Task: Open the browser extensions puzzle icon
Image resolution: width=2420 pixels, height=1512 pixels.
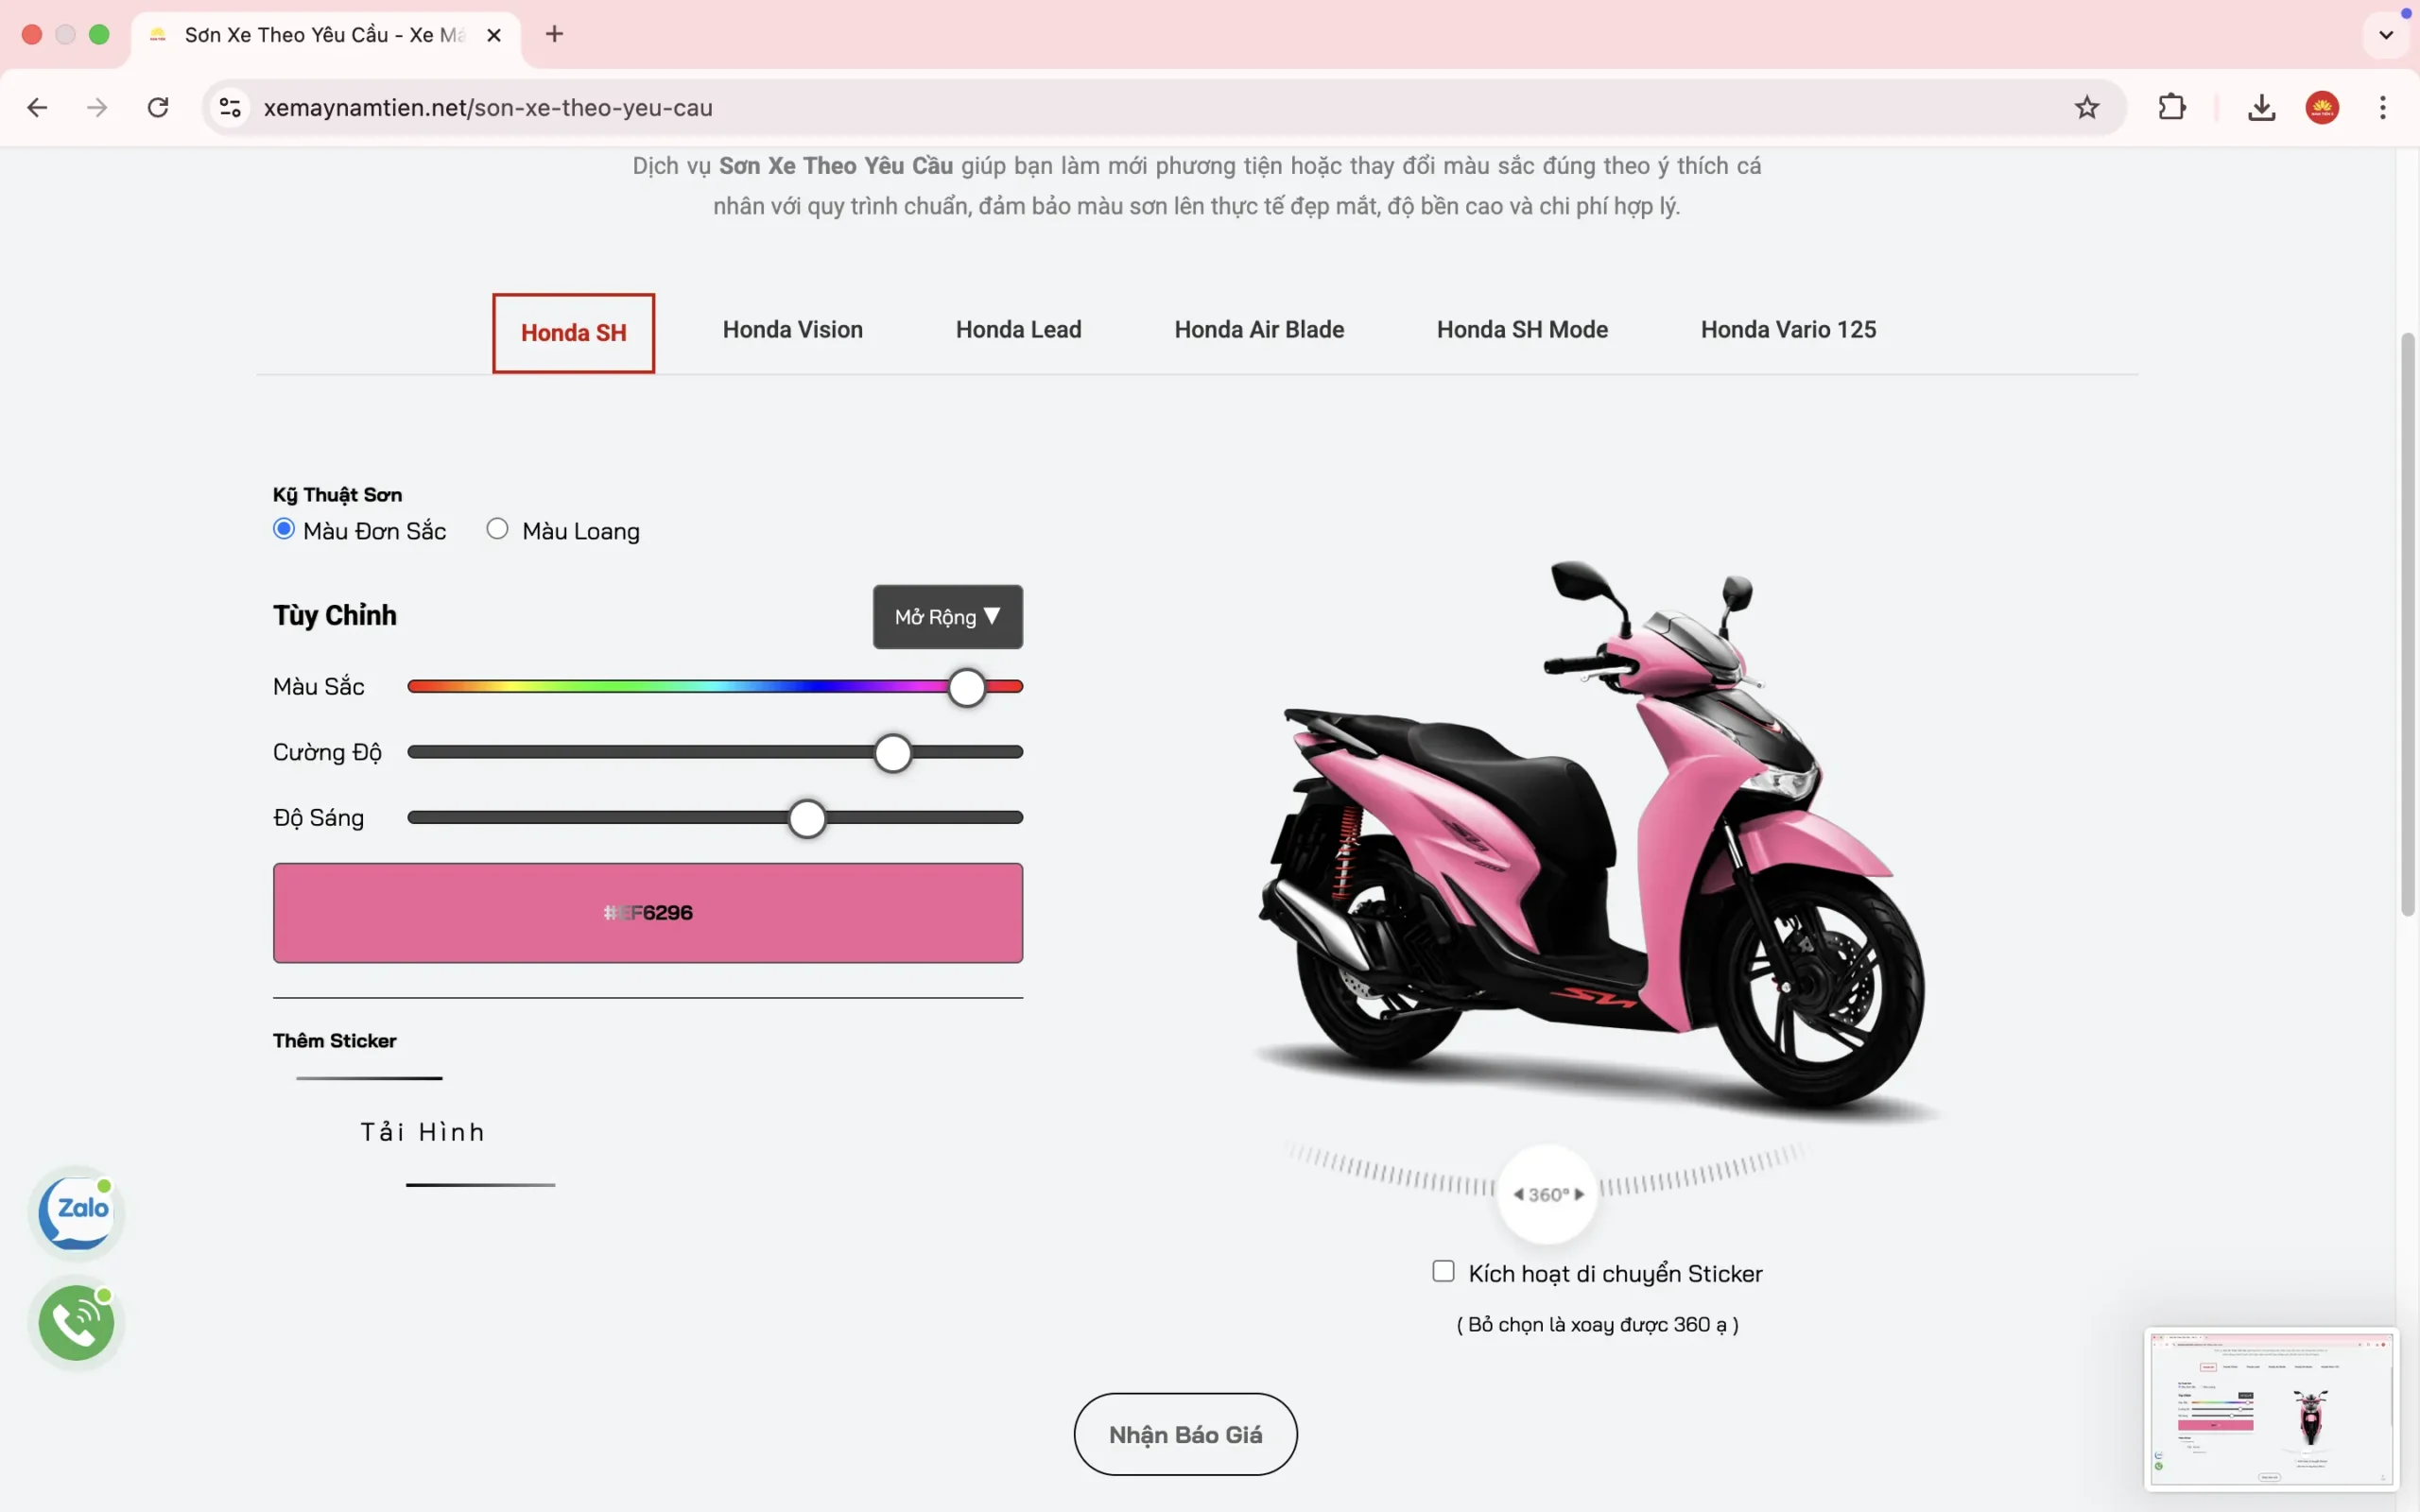Action: pos(2171,107)
